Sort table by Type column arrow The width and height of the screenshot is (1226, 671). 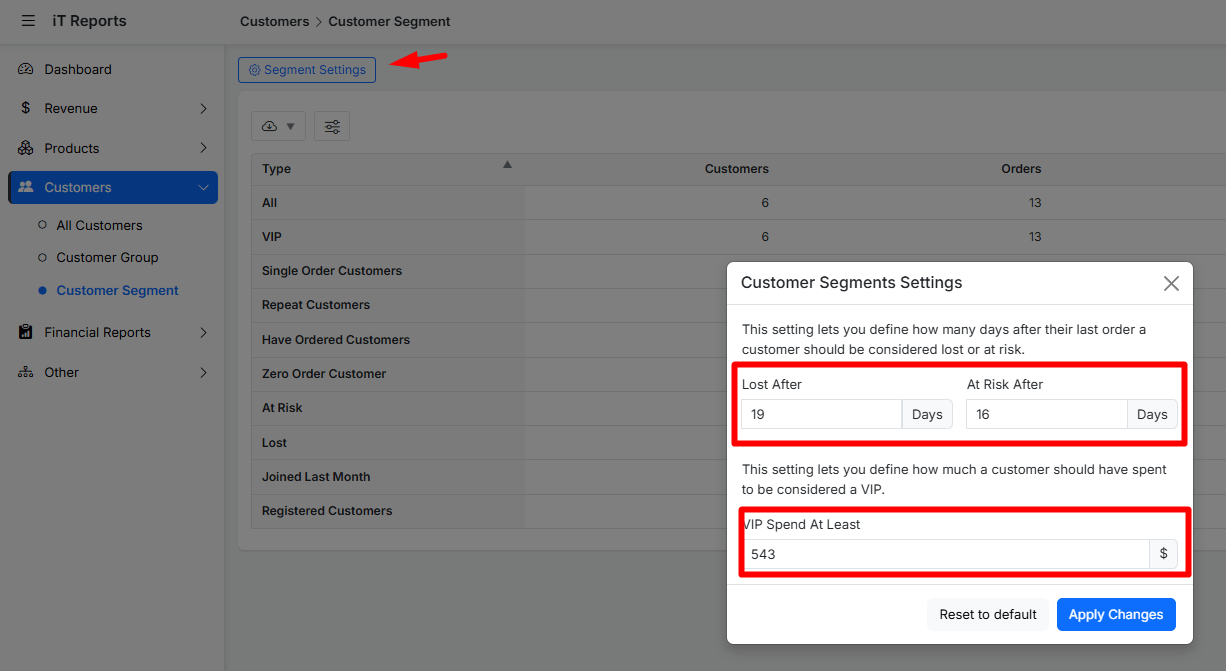click(507, 165)
